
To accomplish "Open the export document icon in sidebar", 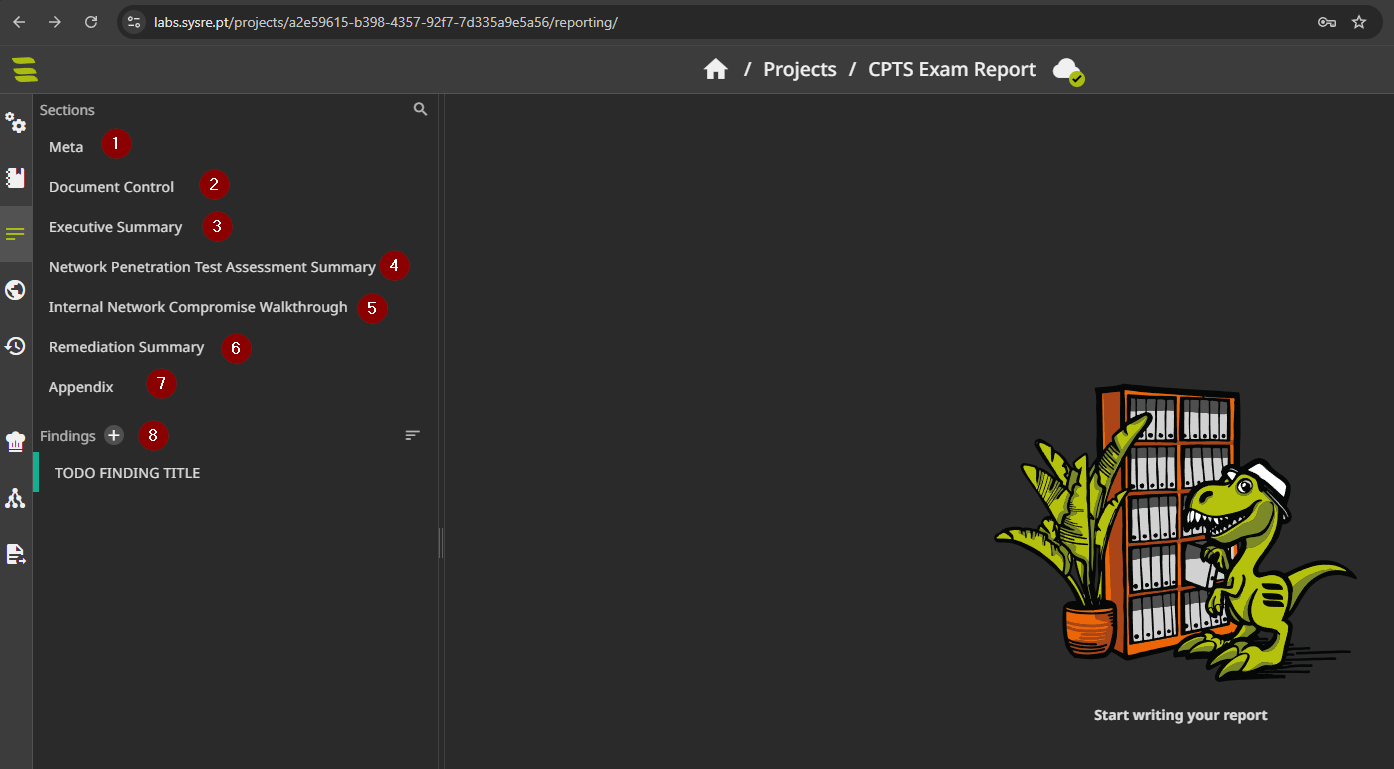I will tap(16, 554).
